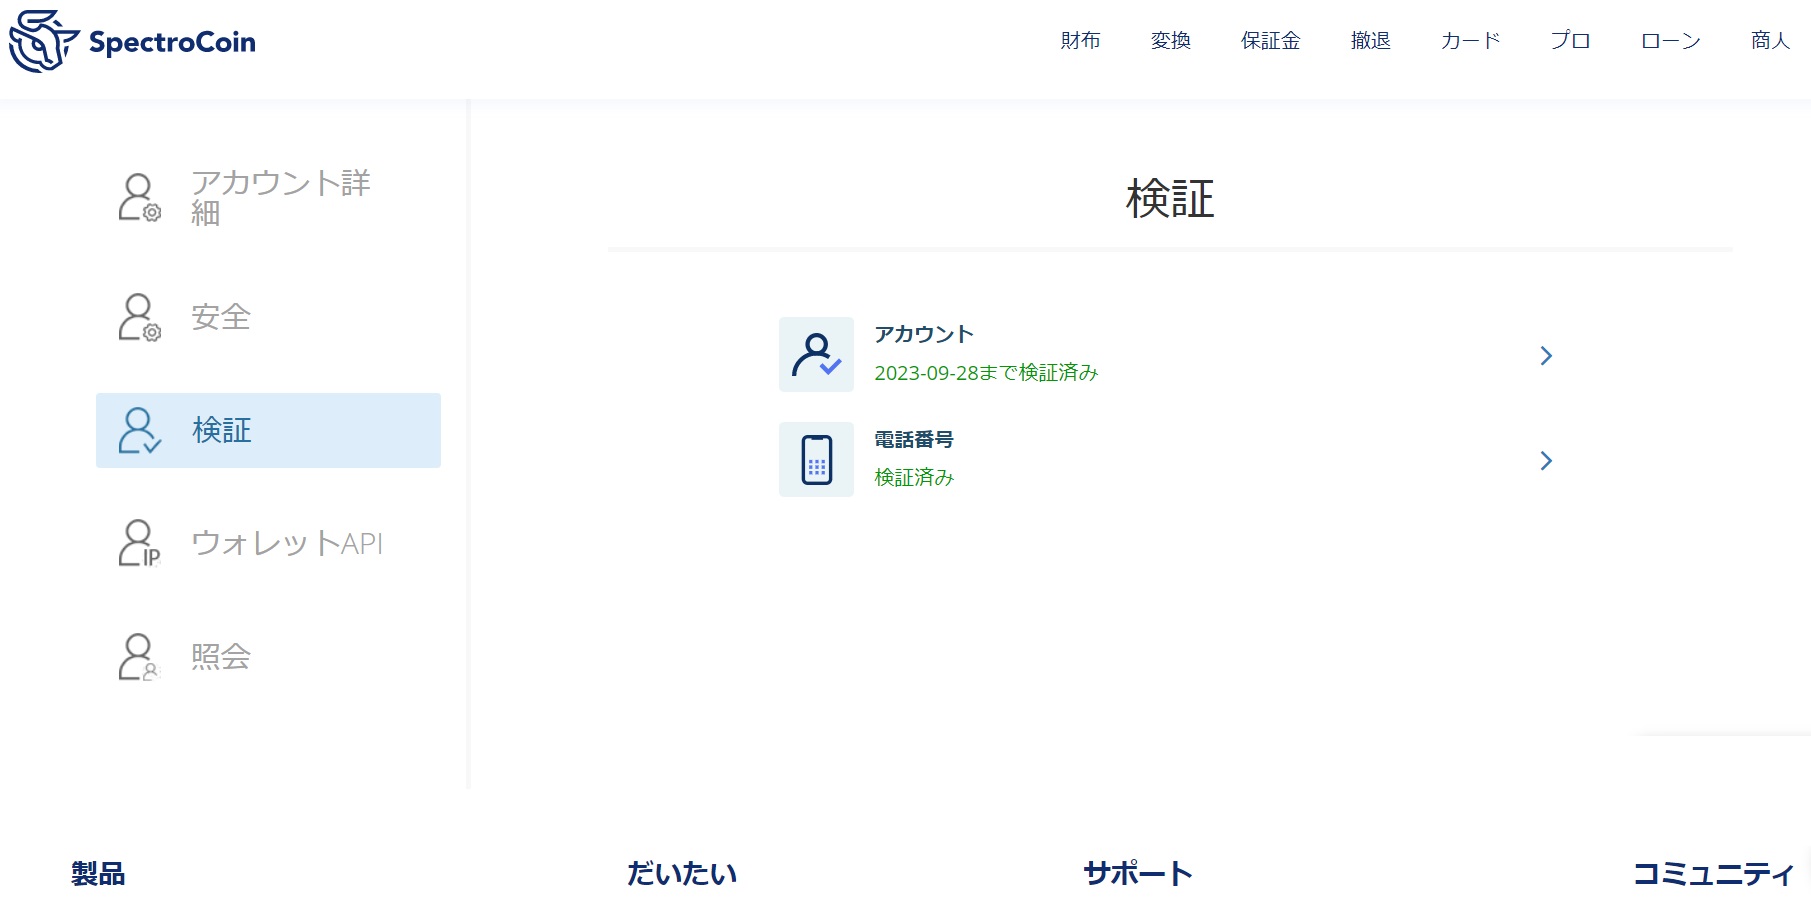Click the account verification person icon
Image resolution: width=1811 pixels, height=914 pixels.
816,355
